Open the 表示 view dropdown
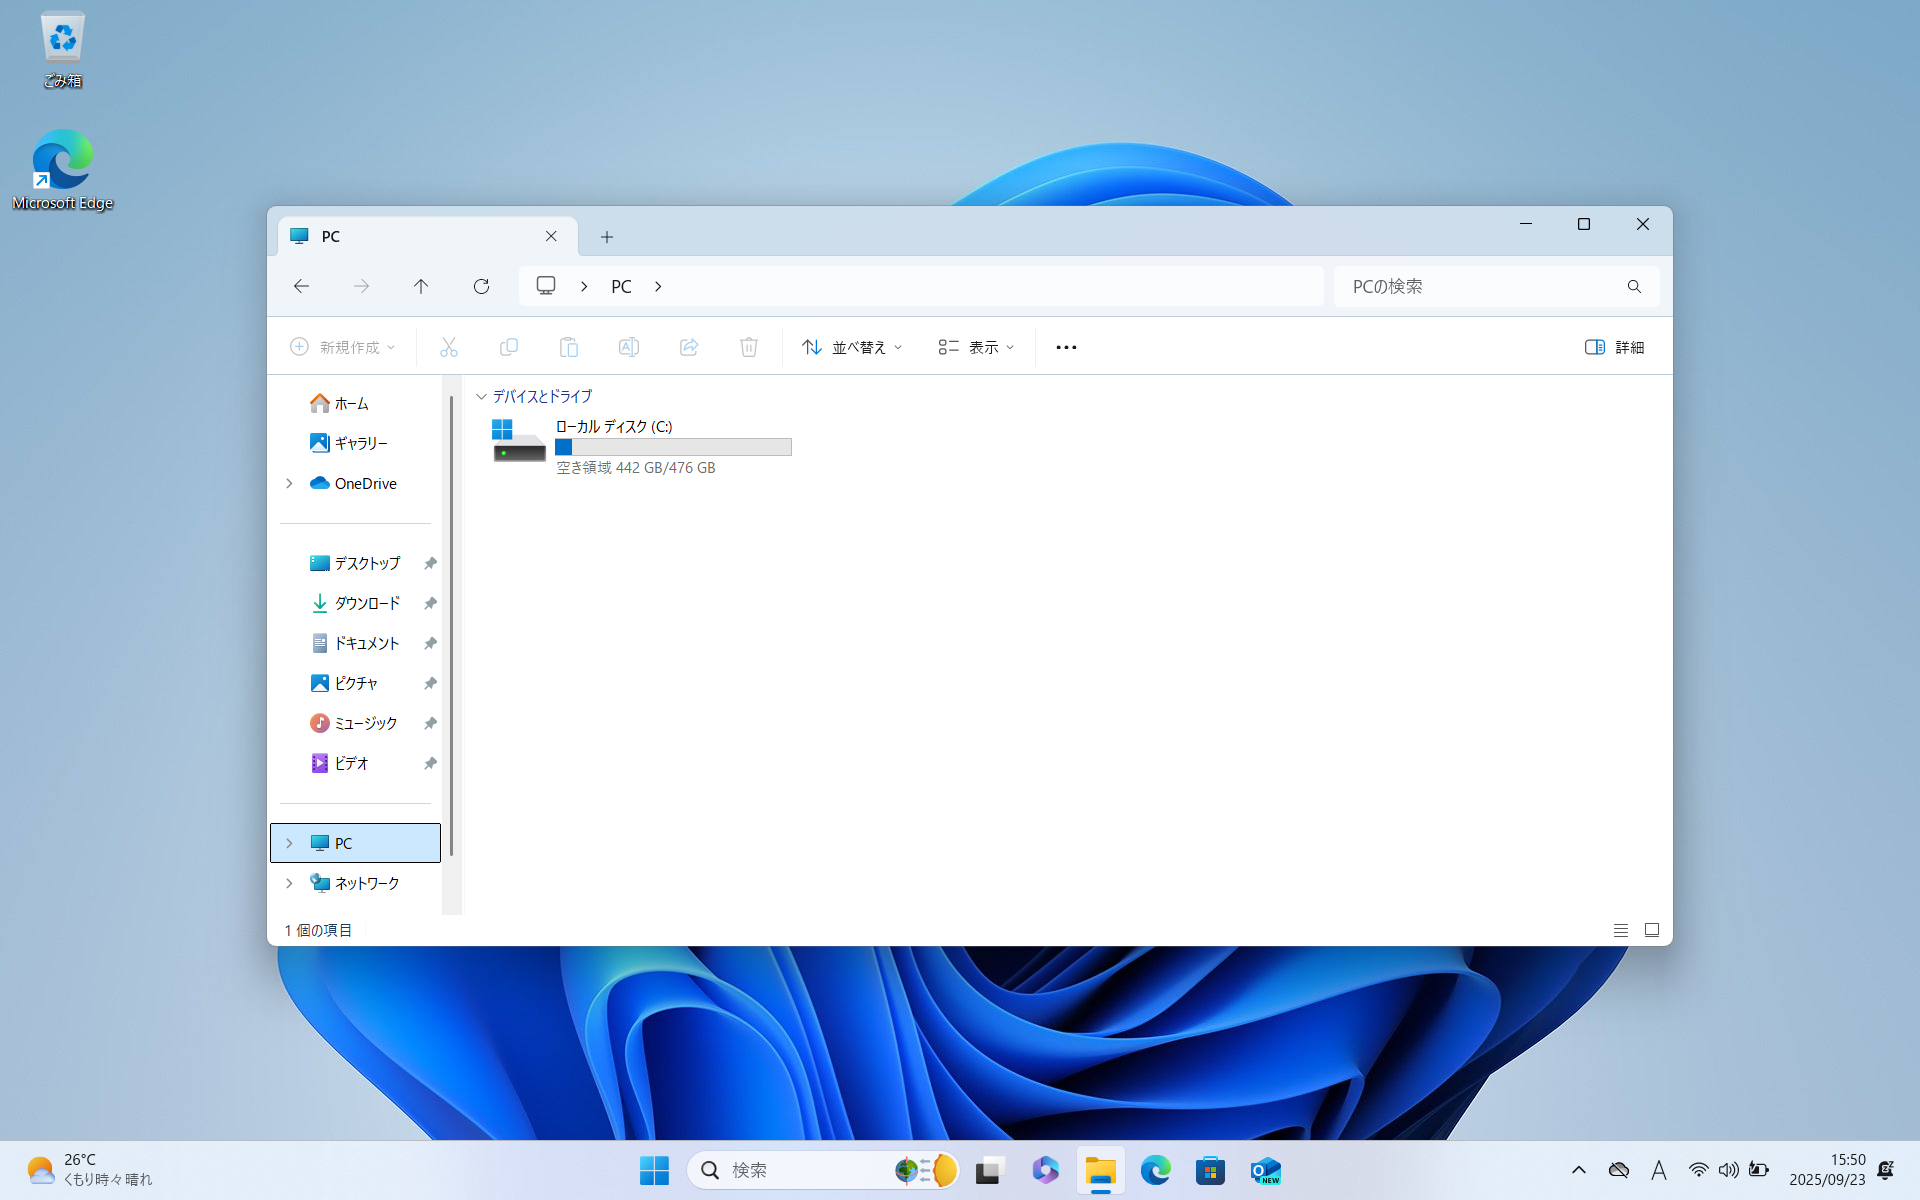Screen dimensions: 1920x1200 click(976, 347)
